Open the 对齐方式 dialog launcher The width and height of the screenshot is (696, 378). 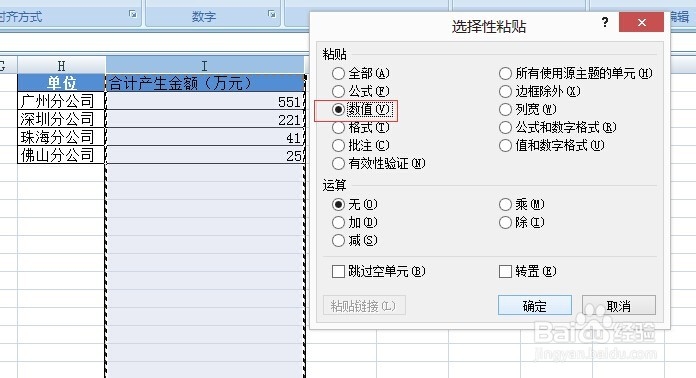point(133,14)
